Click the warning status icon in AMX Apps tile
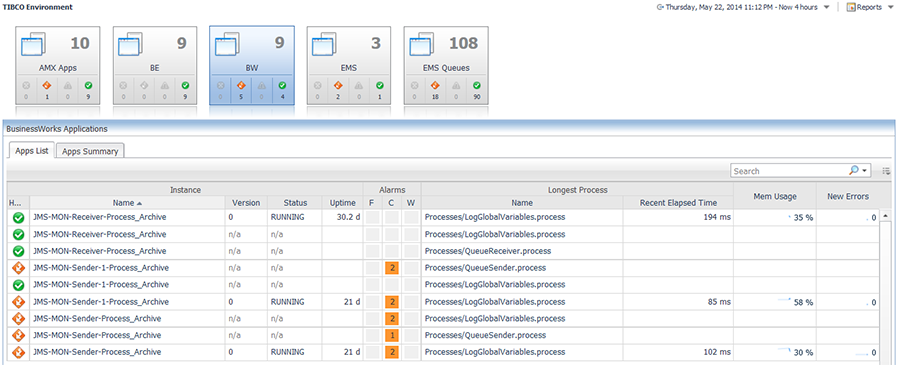Viewport: 900px width, 365px height. (68, 86)
